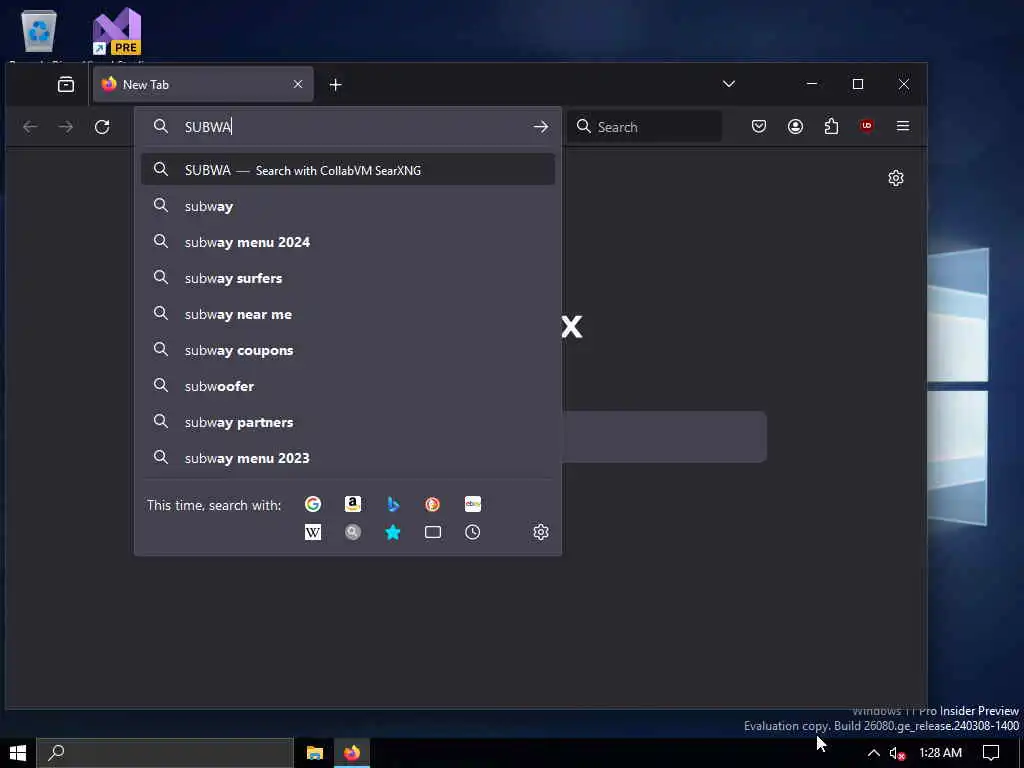Select the 'subway near me' suggestion

pos(348,314)
